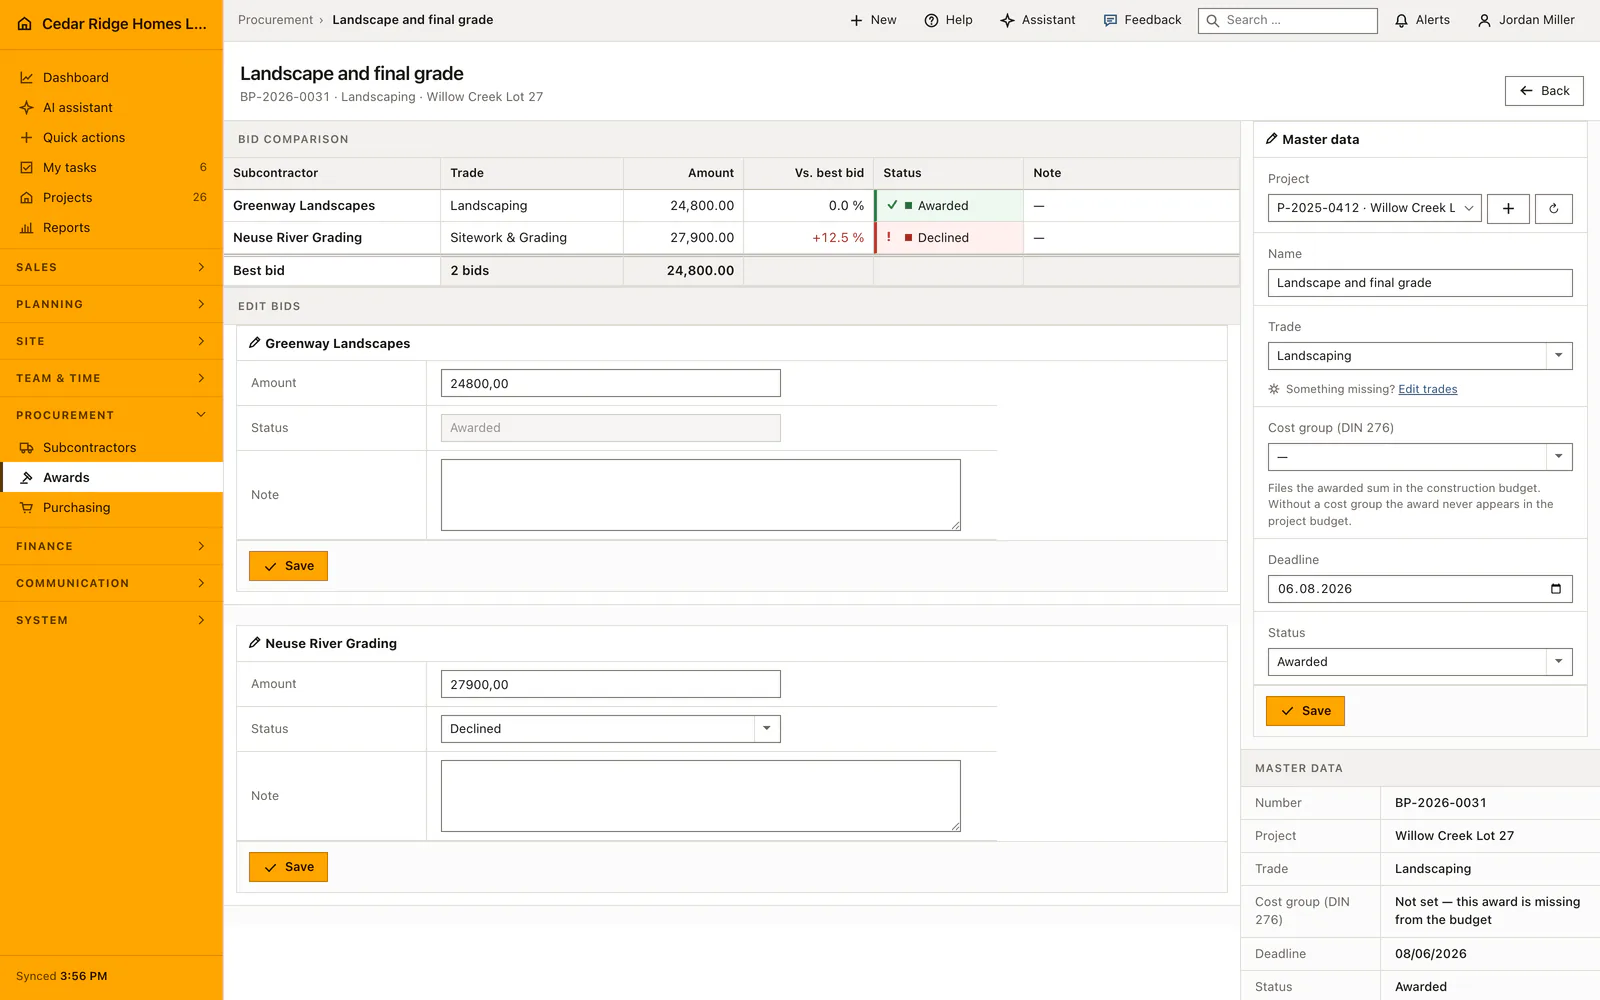
Task: Click the Feedback button
Action: [1142, 20]
